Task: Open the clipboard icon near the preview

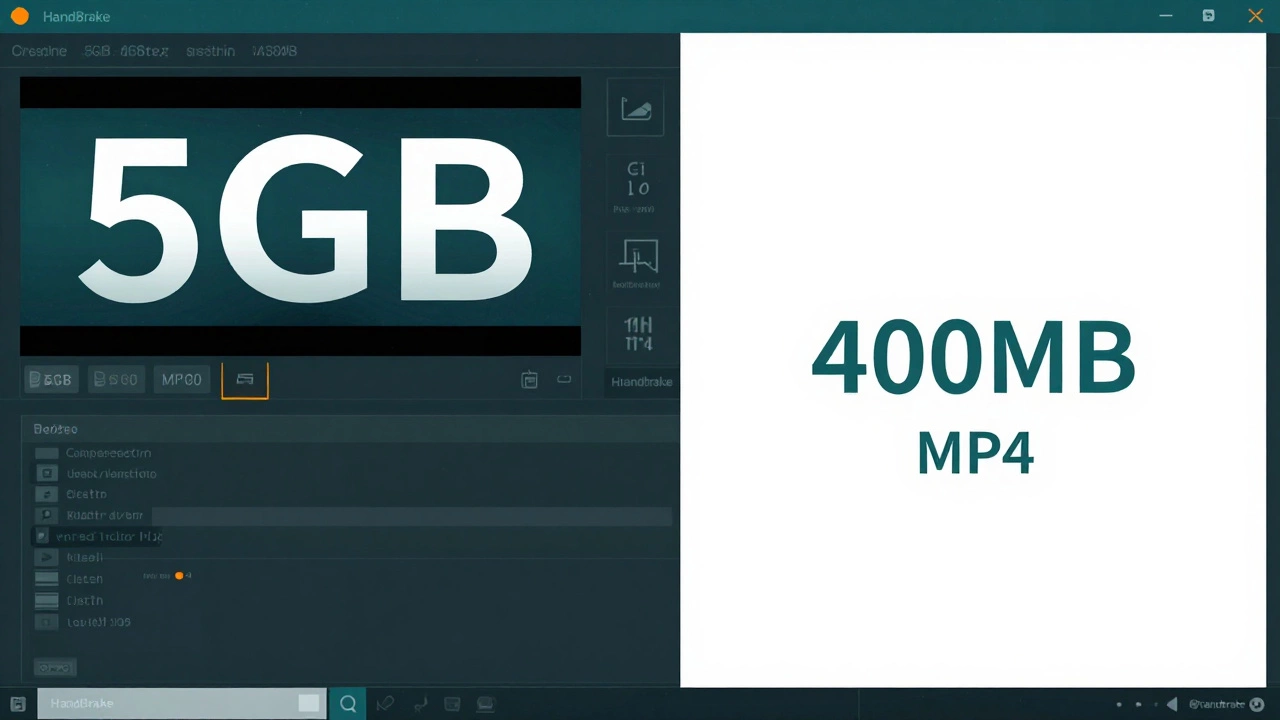Action: tap(529, 379)
